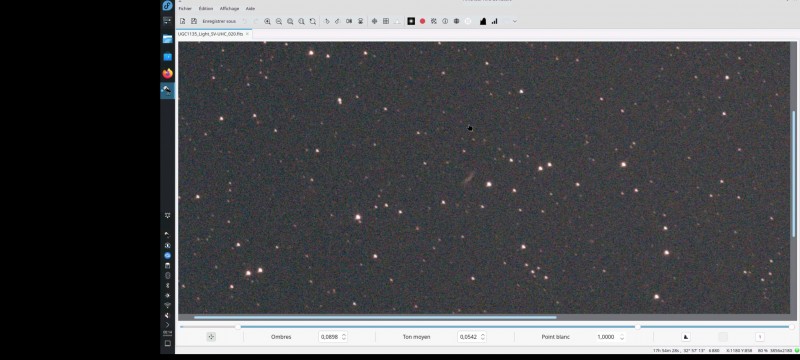Zoom in using the magnifier plus icon
This screenshot has width=800, height=360.
coord(267,21)
